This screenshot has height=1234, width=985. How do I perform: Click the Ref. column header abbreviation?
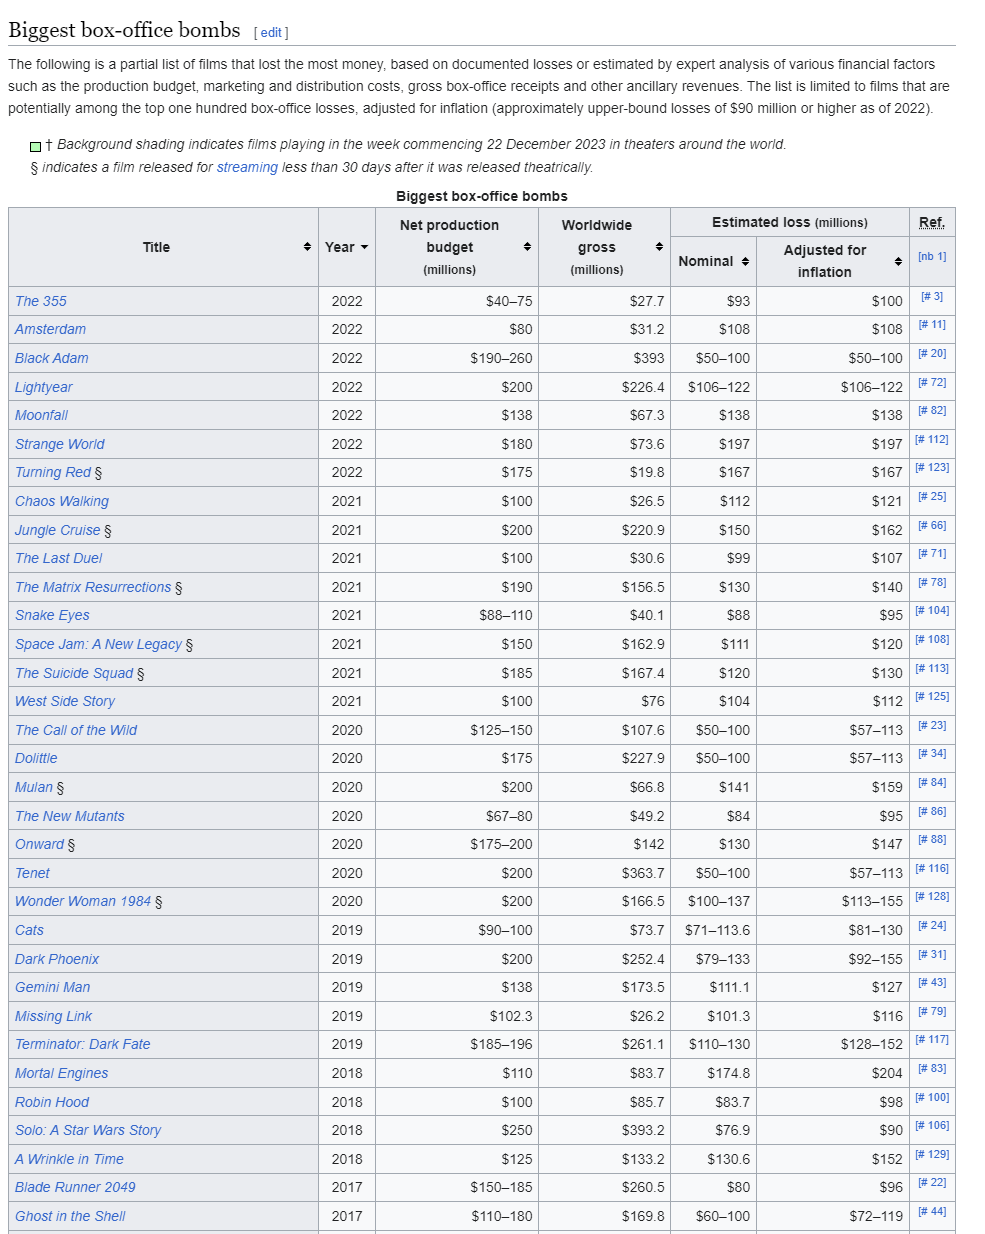click(932, 222)
